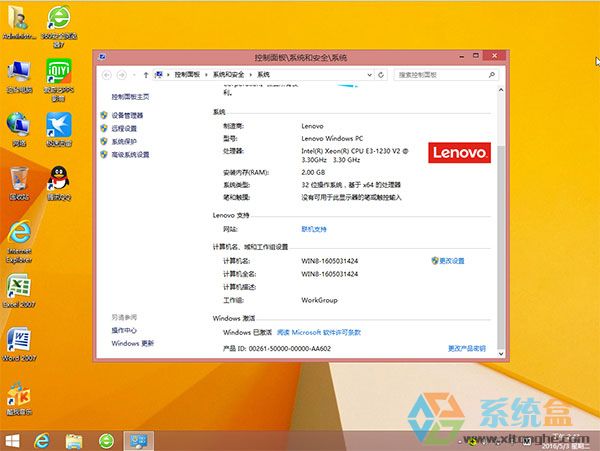Select the 系统和安全 breadcrumb segment
600x451 pixels.
(x=228, y=75)
